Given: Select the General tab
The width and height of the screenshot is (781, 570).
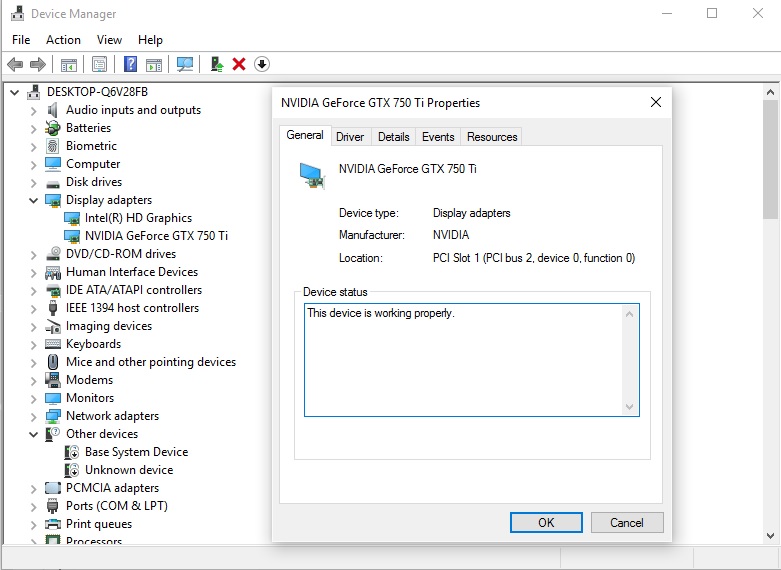Looking at the screenshot, I should 305,135.
